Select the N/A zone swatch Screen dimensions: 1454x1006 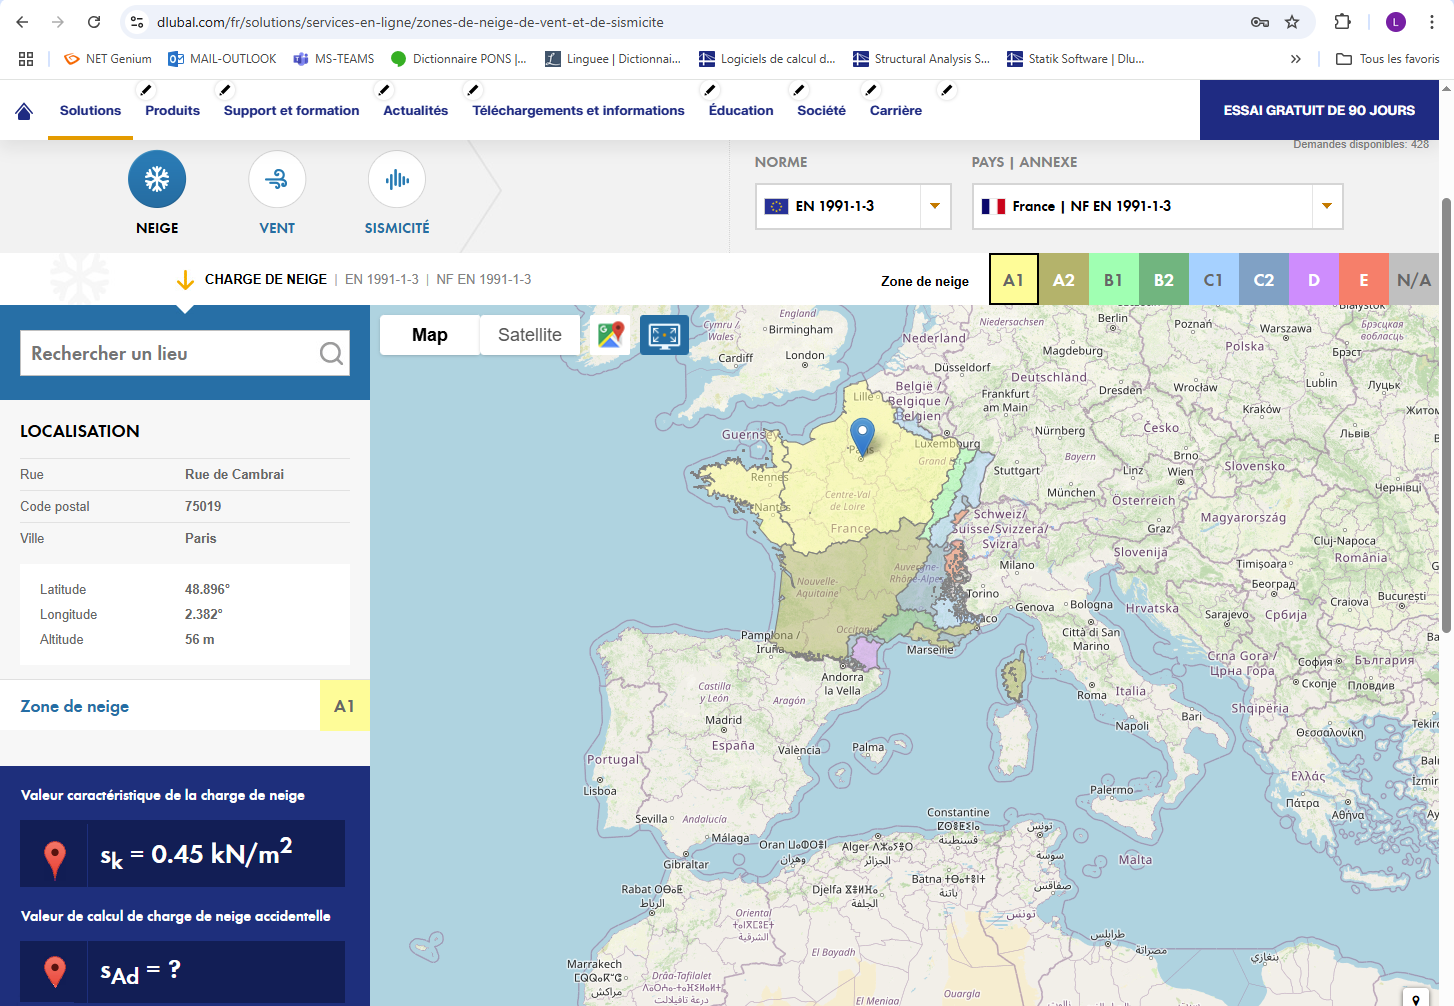(1414, 280)
